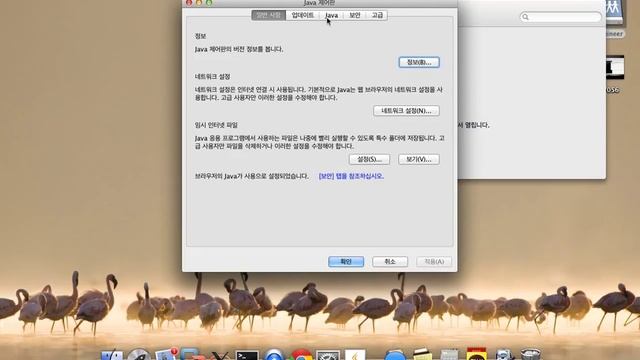Click the 적용(A) button
The height and width of the screenshot is (360, 640).
point(434,262)
